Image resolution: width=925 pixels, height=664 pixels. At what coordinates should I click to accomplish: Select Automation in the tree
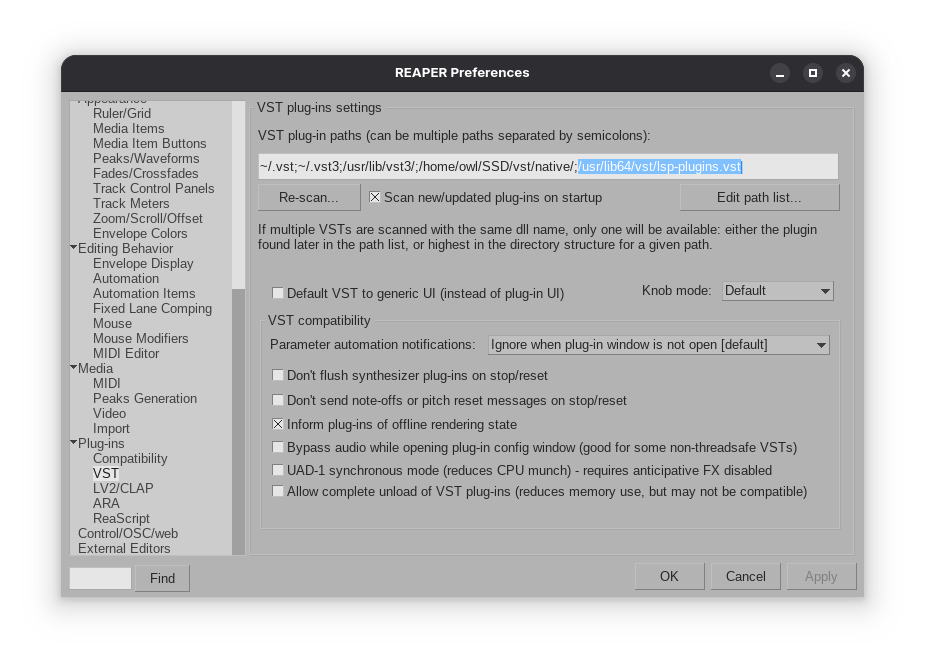pyautogui.click(x=126, y=278)
